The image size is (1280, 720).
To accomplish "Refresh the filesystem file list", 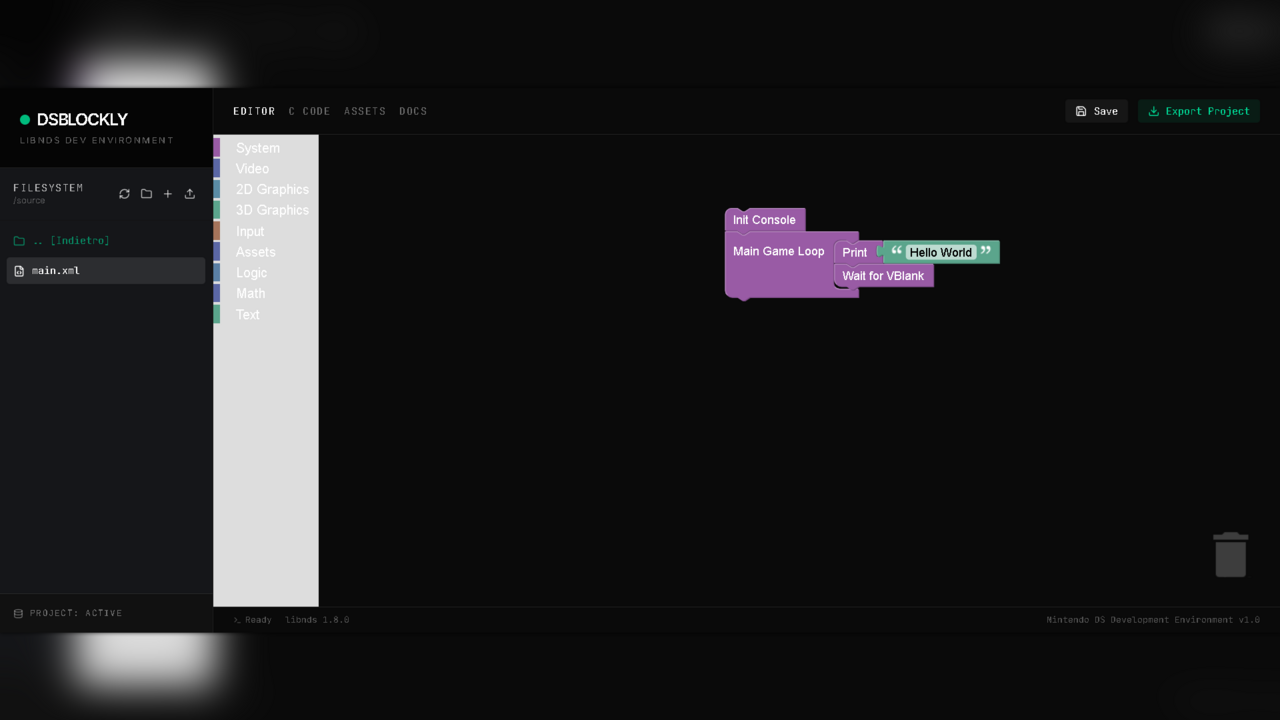I will pos(124,194).
